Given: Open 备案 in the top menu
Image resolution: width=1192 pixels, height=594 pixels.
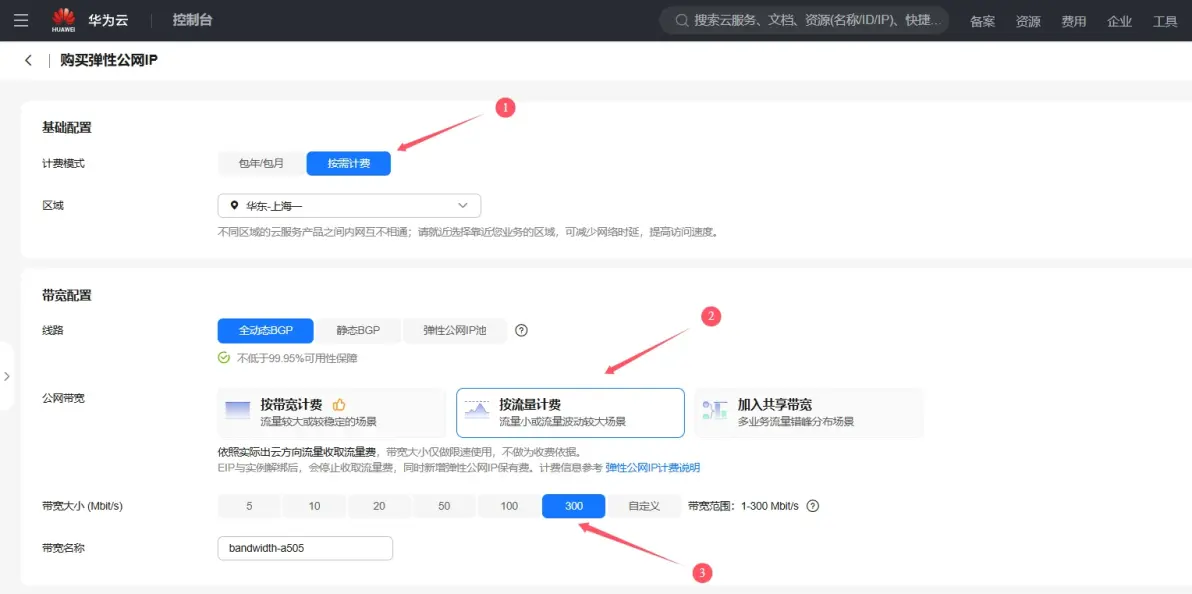Looking at the screenshot, I should tap(982, 21).
